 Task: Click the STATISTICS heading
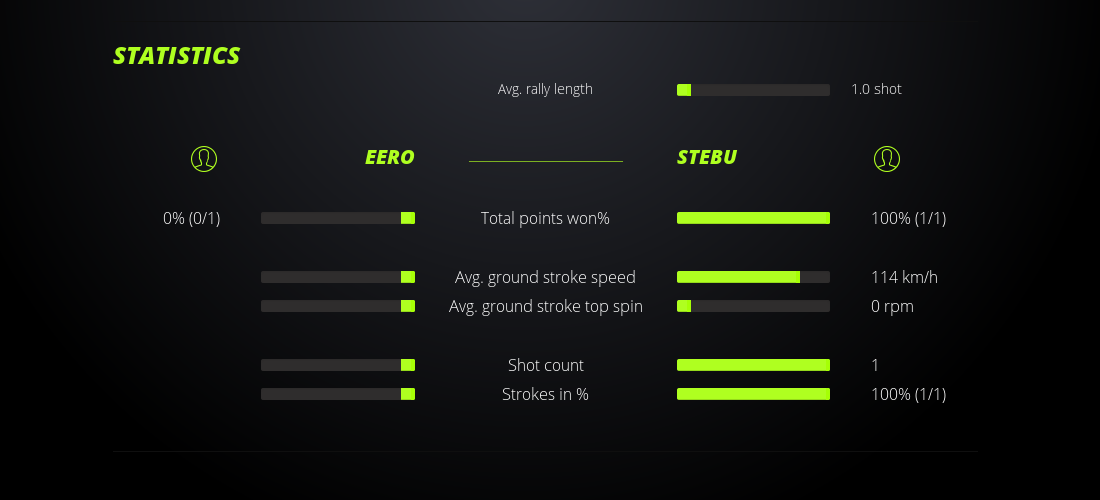point(177,56)
